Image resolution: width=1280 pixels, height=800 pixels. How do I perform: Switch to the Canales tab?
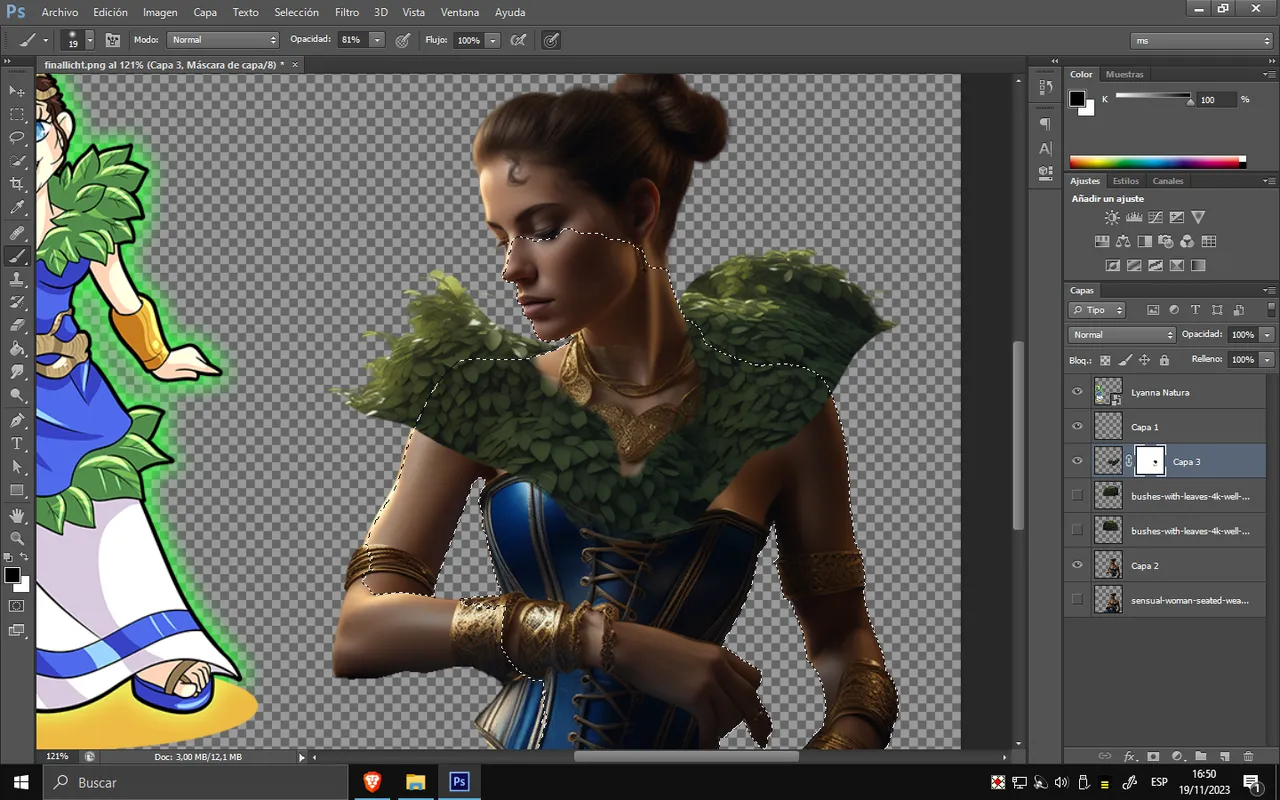coord(1167,181)
